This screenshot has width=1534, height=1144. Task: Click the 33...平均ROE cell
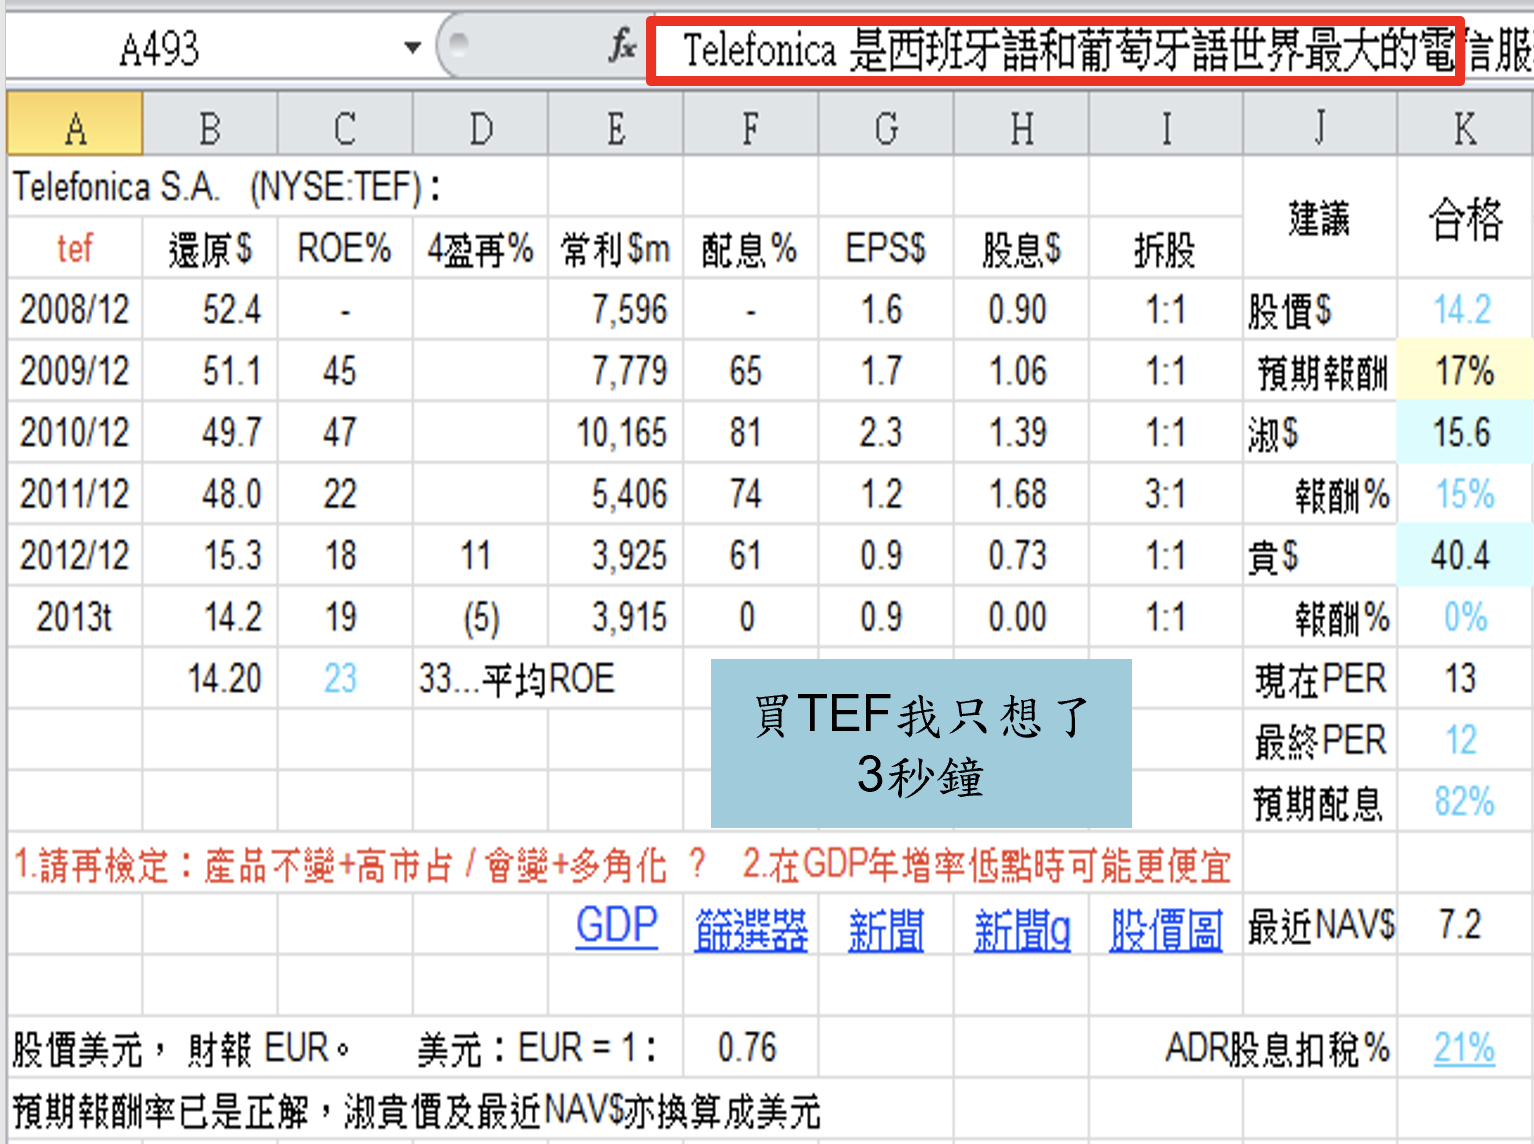[516, 678]
